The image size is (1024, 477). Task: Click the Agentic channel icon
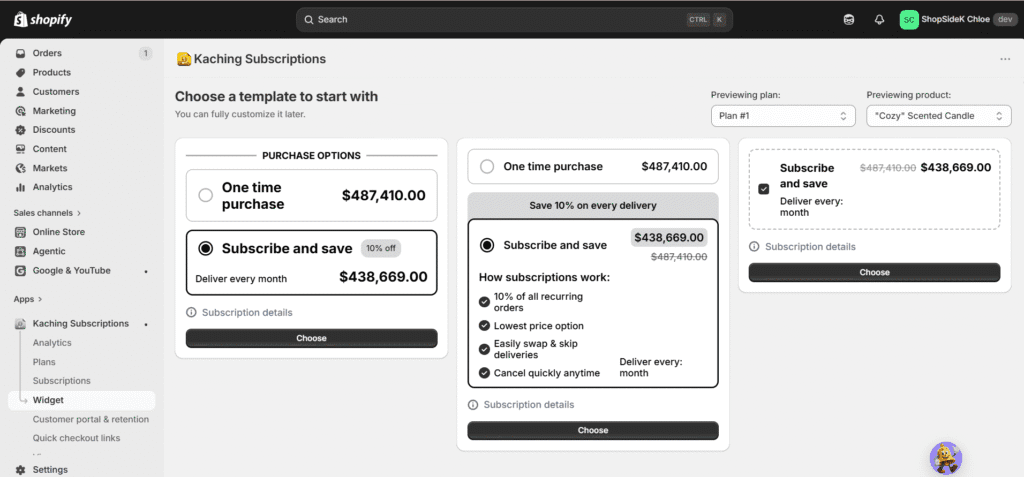(x=20, y=251)
